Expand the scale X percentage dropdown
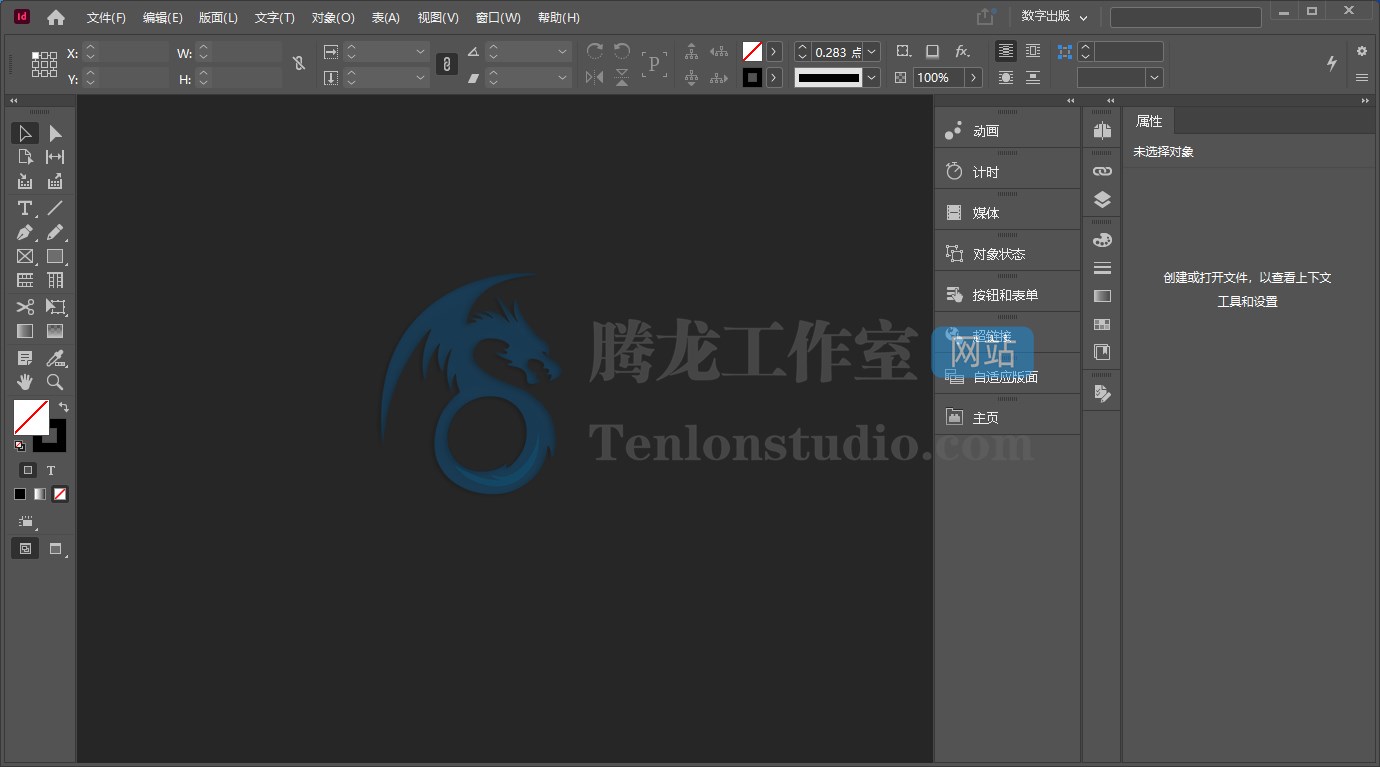Screen dimensions: 1380x767 [420, 51]
